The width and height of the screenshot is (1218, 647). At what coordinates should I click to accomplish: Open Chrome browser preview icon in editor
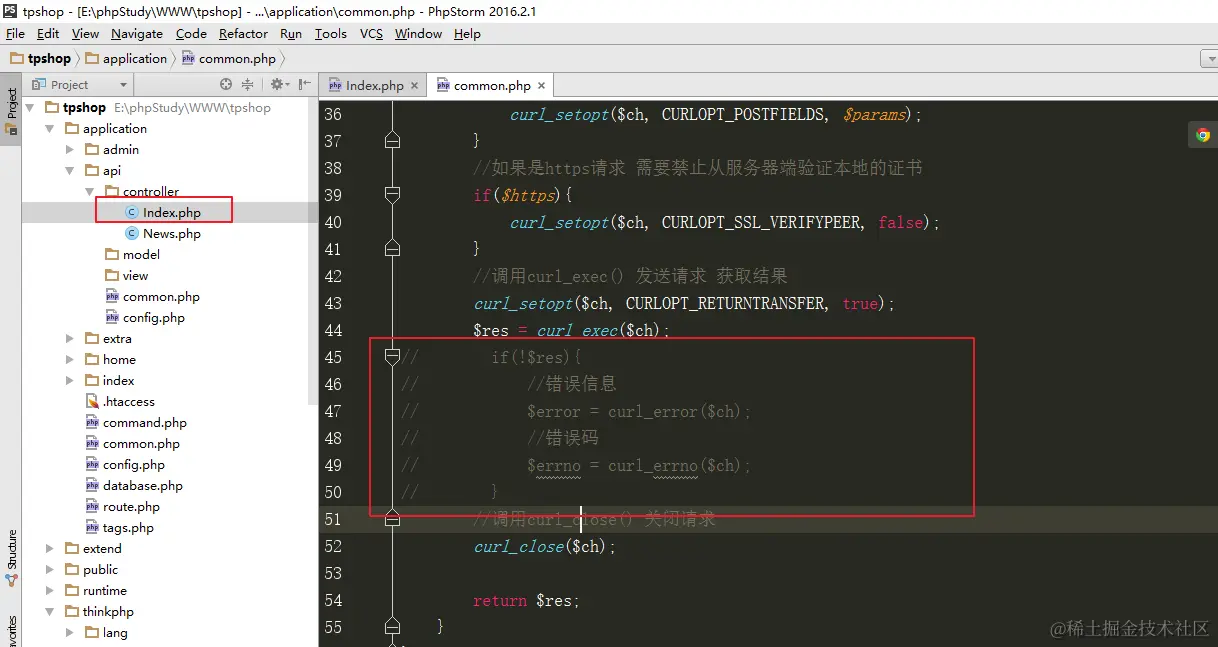pyautogui.click(x=1203, y=135)
